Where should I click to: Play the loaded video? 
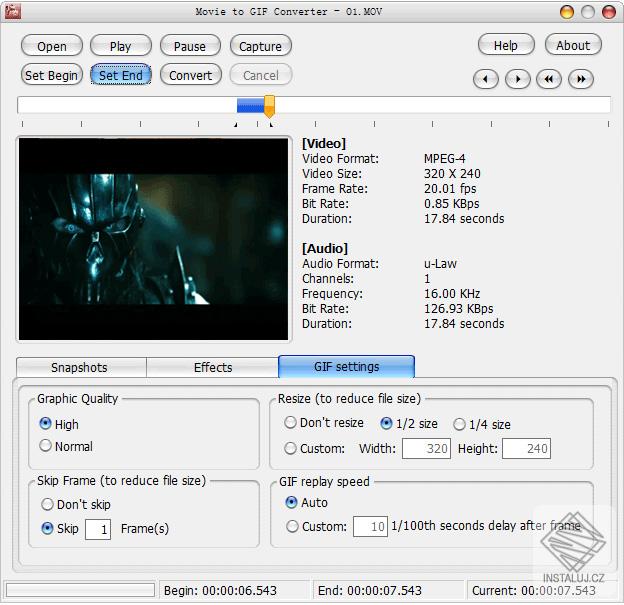[x=121, y=46]
